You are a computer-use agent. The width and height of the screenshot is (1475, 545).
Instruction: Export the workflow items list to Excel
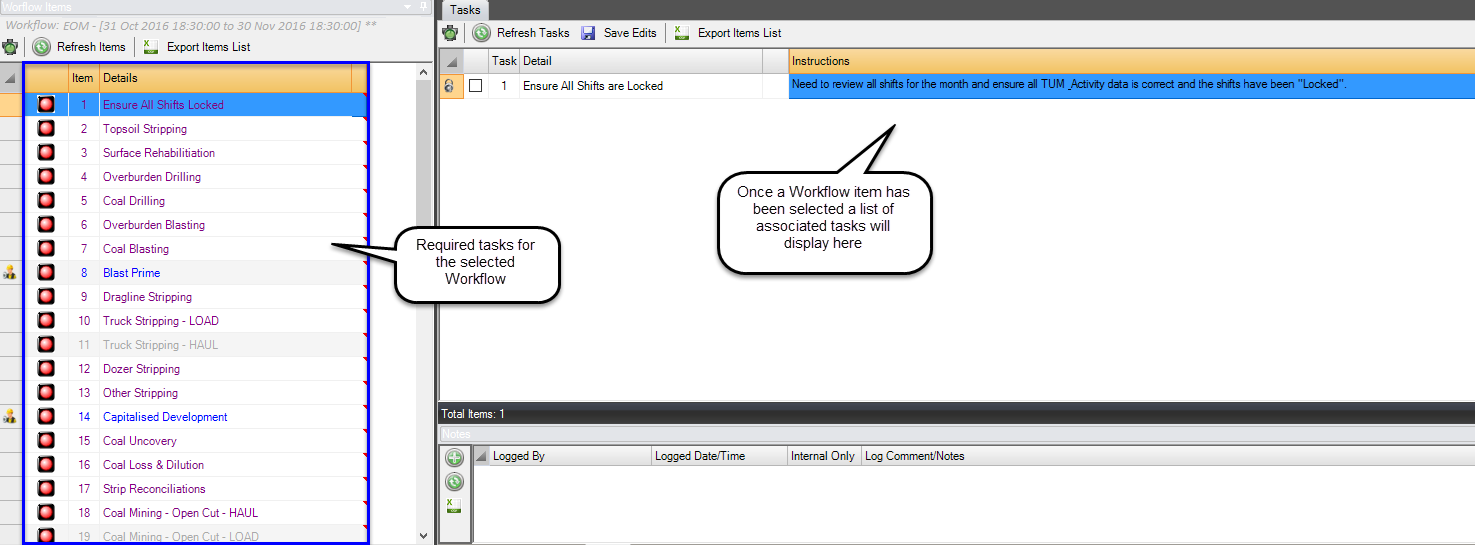coord(196,47)
